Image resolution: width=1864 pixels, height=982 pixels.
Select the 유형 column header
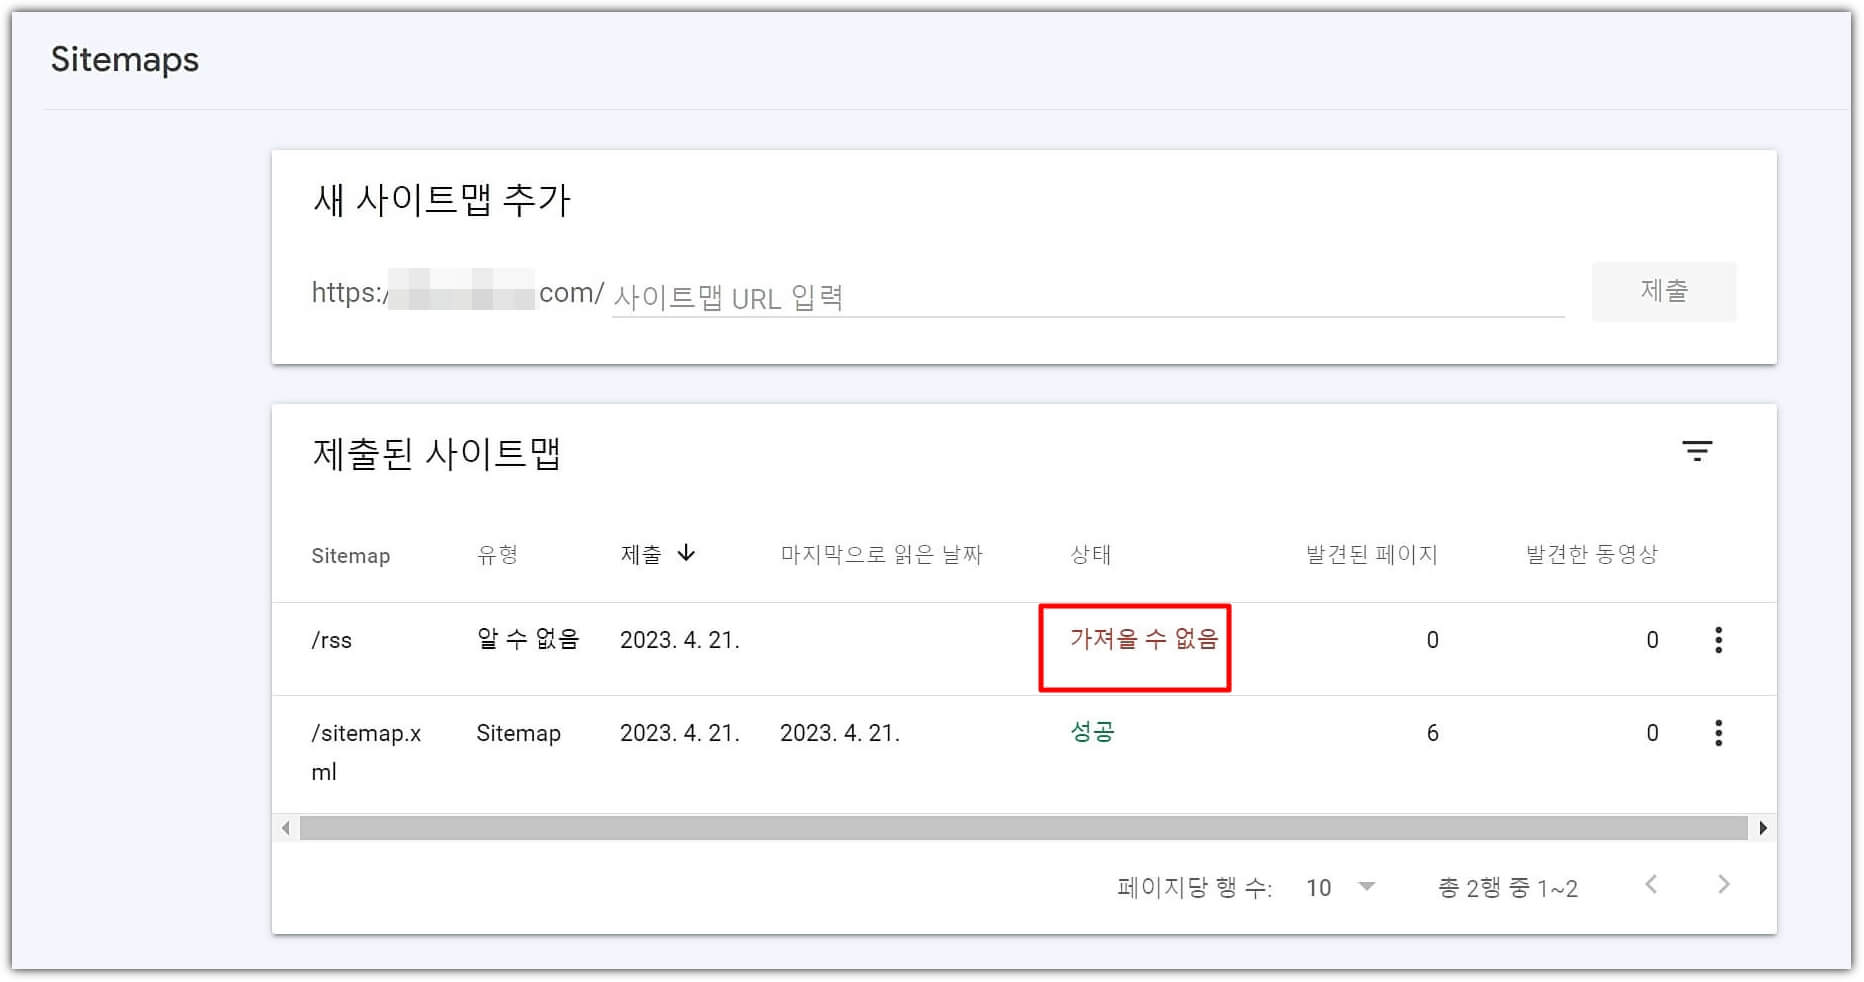tap(497, 553)
